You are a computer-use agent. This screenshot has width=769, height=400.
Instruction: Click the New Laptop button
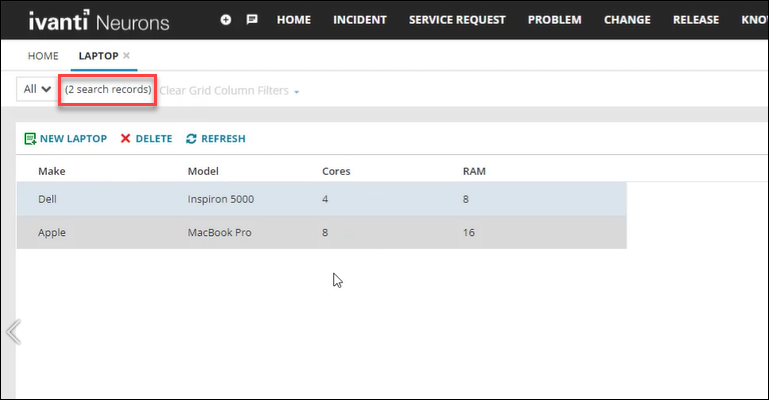(65, 139)
